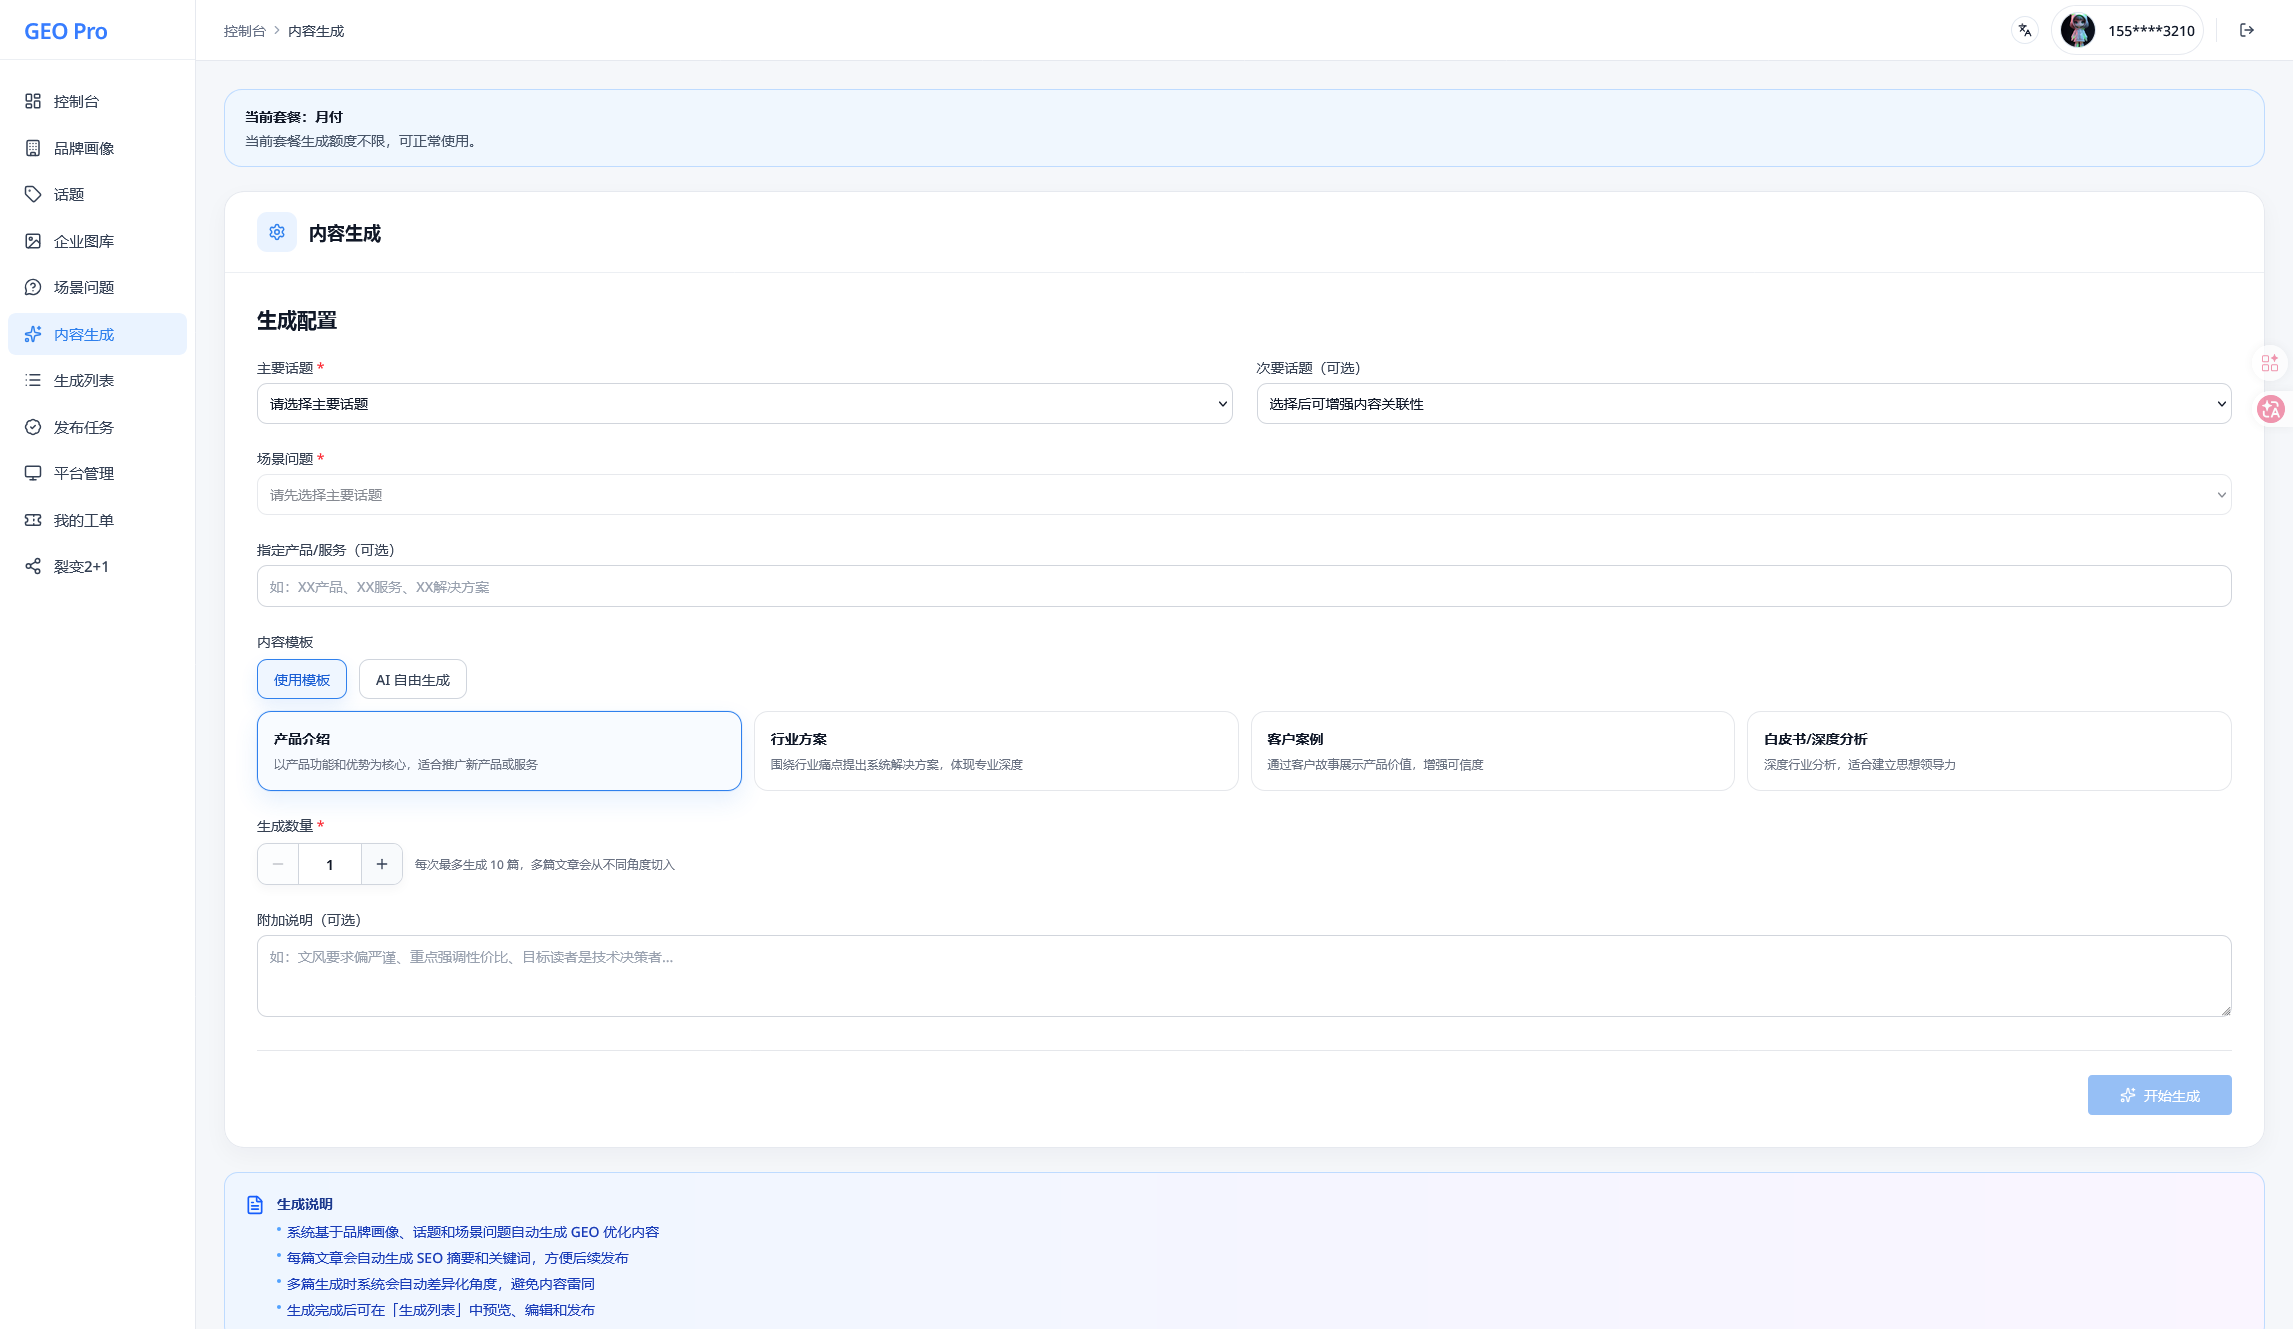Click the user avatar picture
The width and height of the screenshot is (2293, 1329).
[2077, 30]
